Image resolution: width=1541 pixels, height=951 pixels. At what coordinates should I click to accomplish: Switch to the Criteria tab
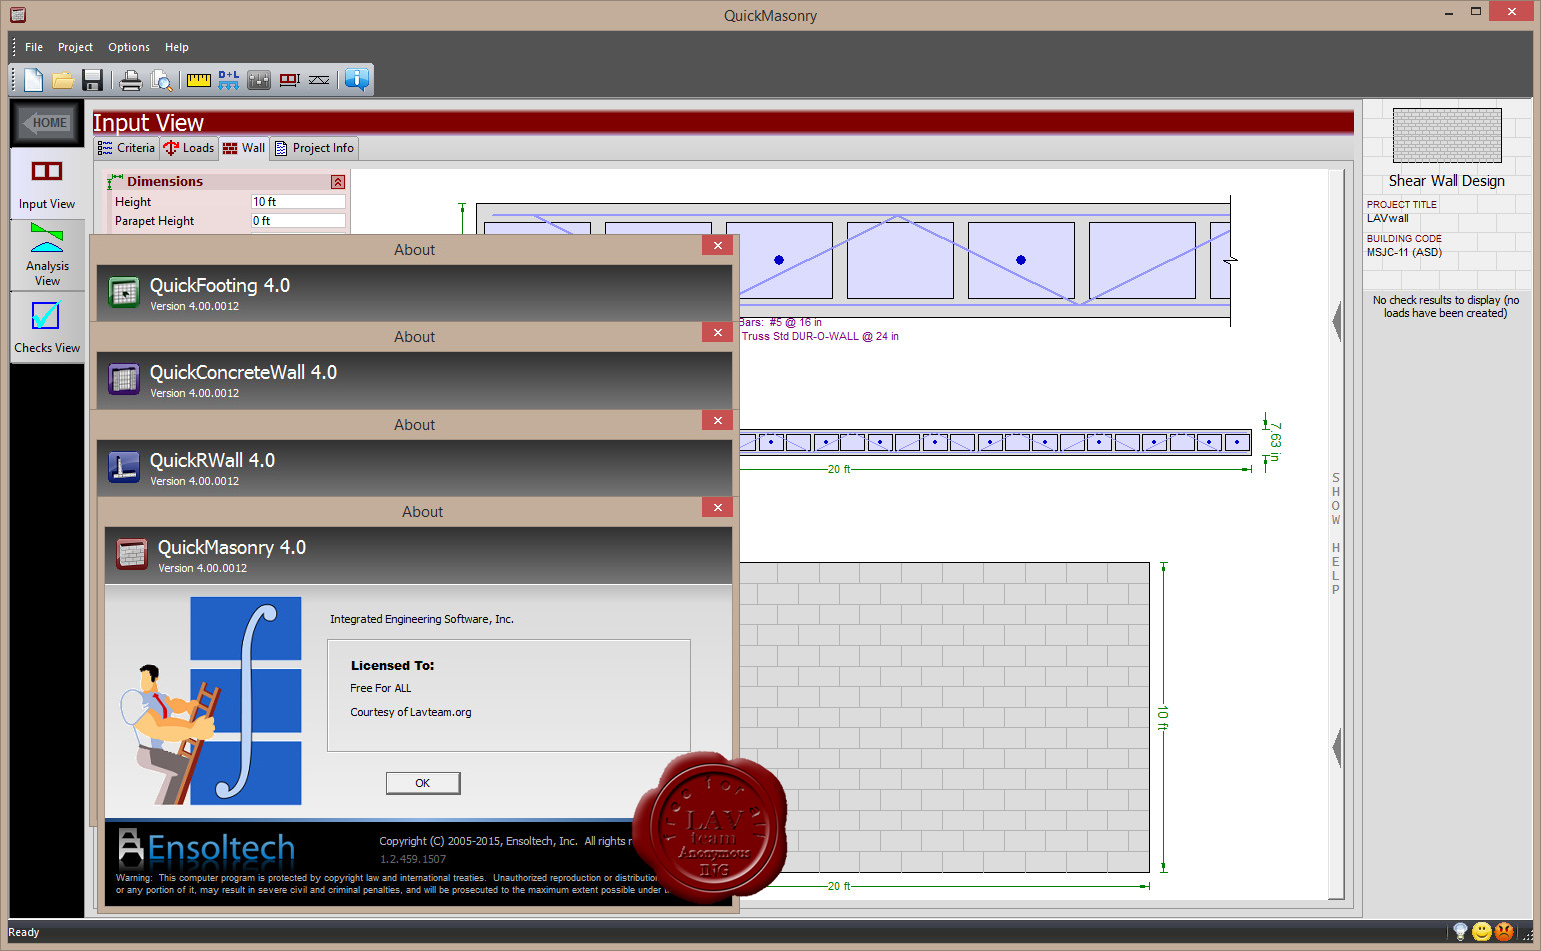[127, 148]
